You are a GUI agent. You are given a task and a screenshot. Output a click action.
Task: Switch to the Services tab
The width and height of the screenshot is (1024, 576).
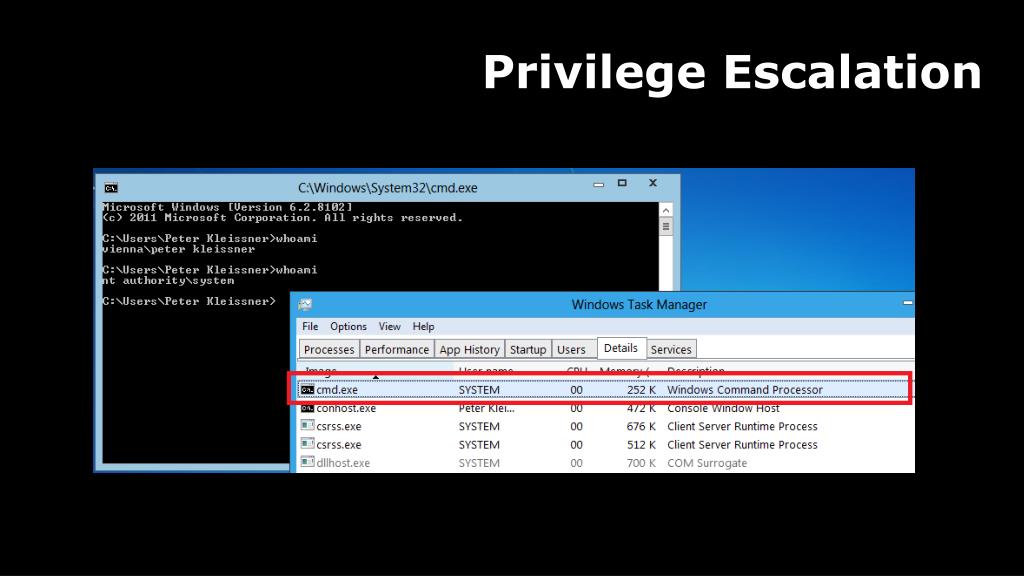[671, 349]
